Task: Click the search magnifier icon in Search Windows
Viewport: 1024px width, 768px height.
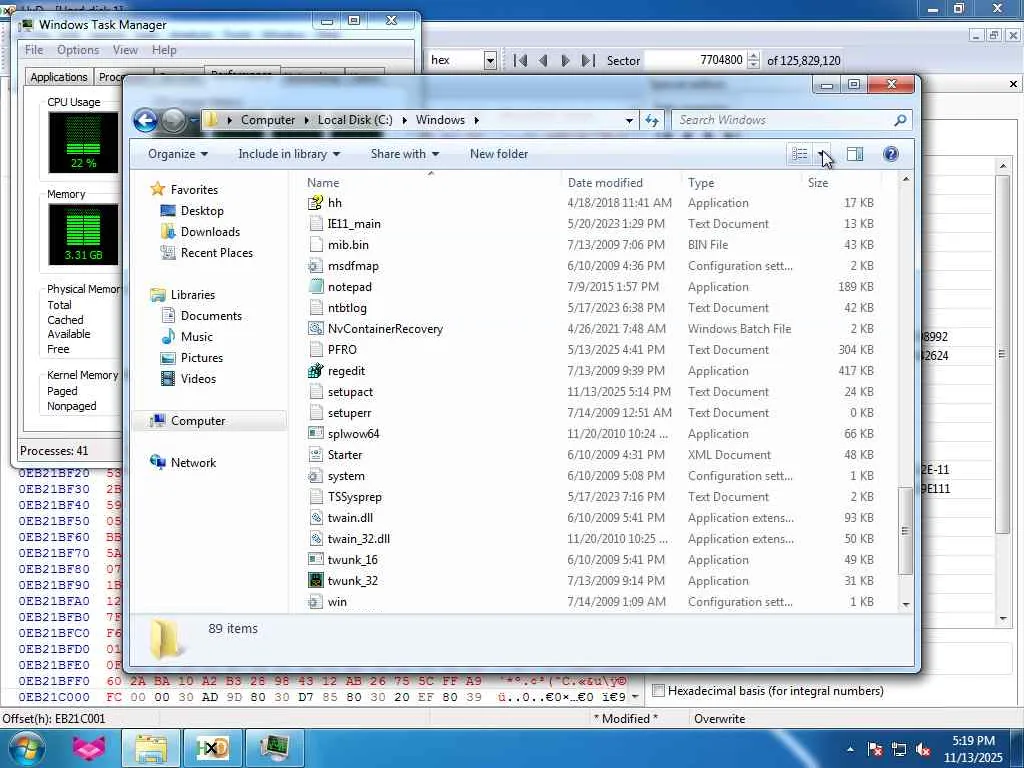Action: (900, 120)
